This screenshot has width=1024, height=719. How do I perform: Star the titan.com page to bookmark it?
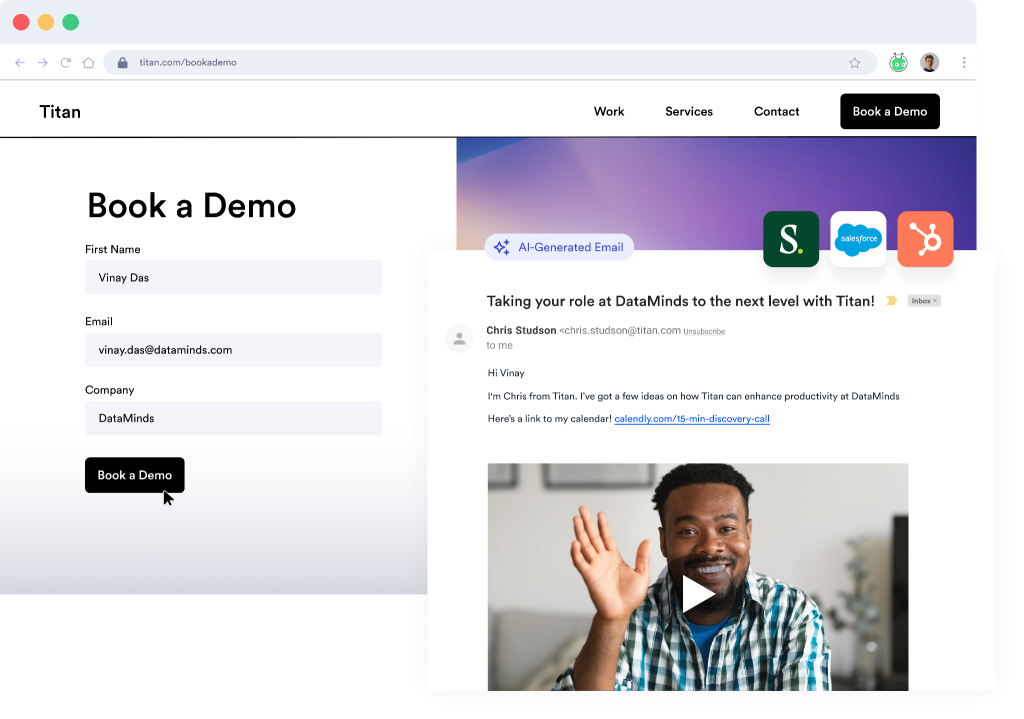coord(855,62)
